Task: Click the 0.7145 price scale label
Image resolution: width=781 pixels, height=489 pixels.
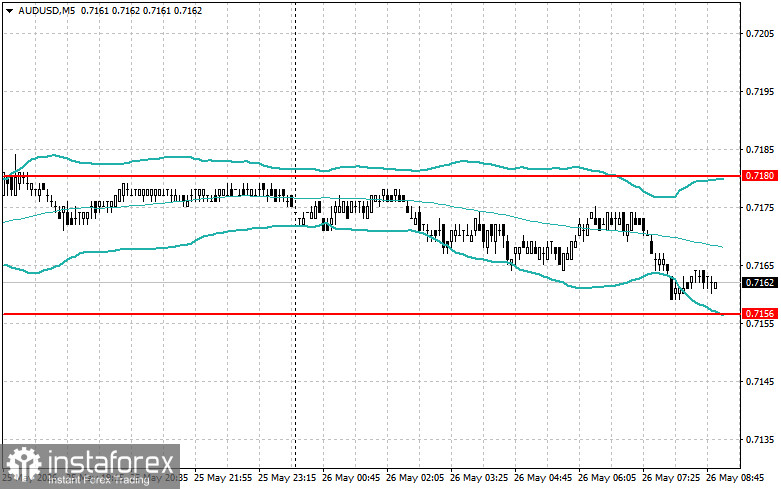Action: pyautogui.click(x=760, y=381)
